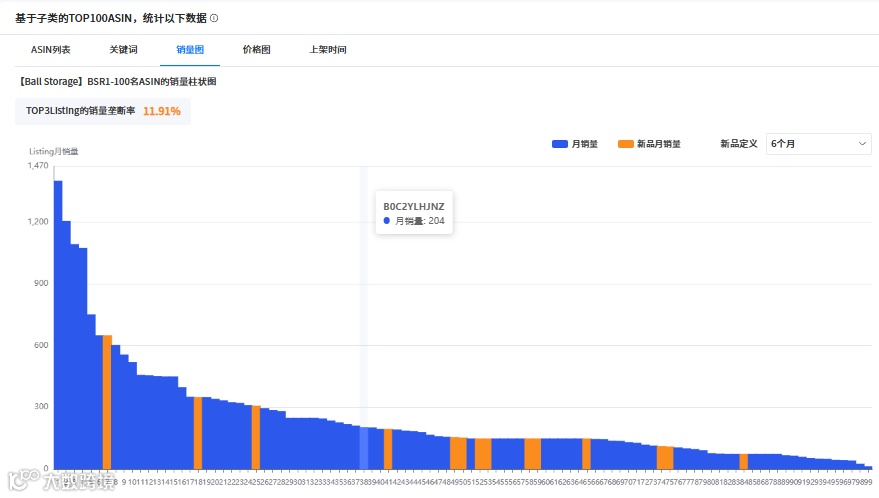Click the B0C2YLHJNZ ASIN in tooltip

(414, 206)
